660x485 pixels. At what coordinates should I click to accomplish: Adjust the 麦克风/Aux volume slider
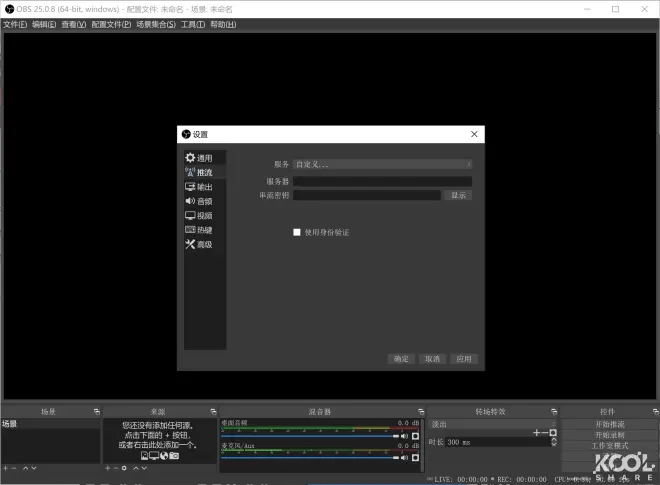coord(310,458)
